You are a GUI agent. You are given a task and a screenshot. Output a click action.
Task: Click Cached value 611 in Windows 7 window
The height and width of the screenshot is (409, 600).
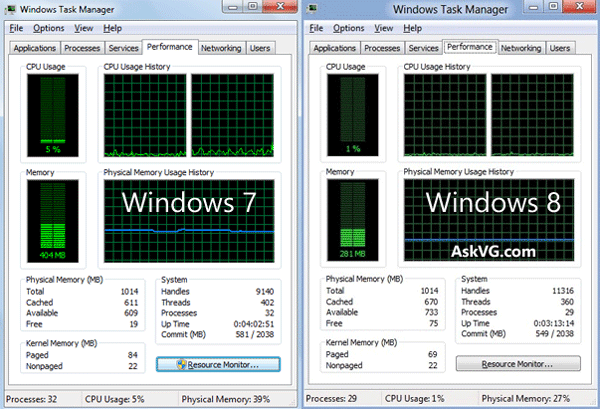coord(131,303)
